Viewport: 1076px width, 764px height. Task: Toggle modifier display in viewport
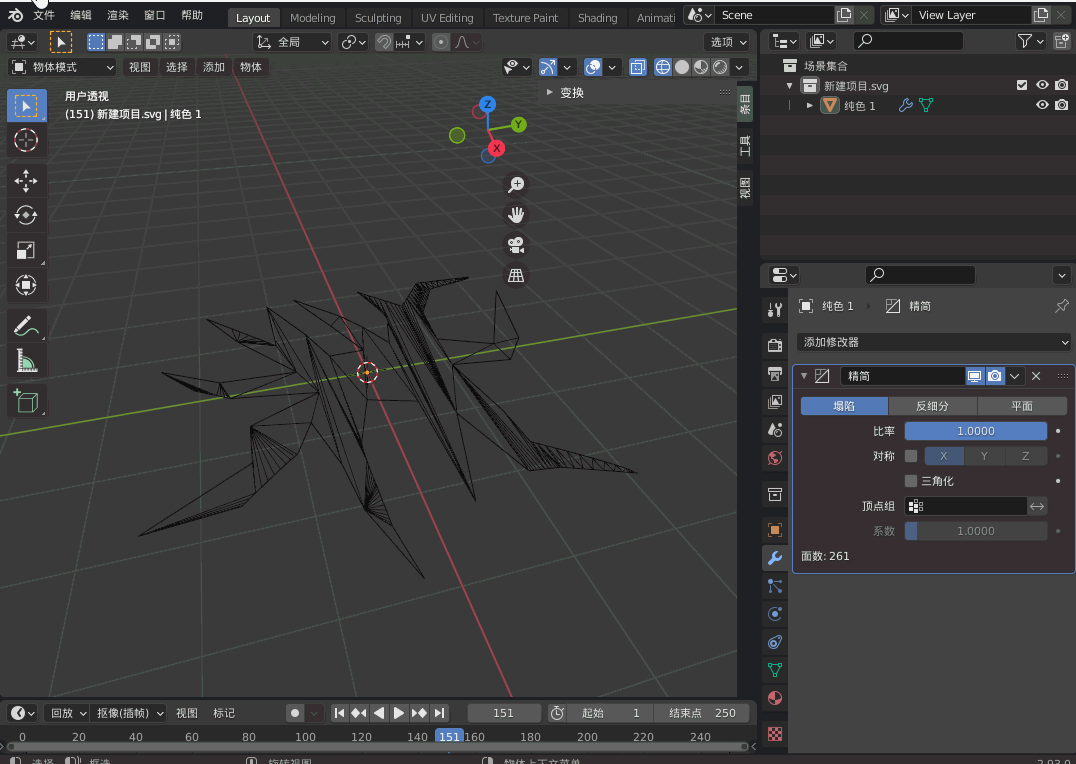tap(974, 376)
